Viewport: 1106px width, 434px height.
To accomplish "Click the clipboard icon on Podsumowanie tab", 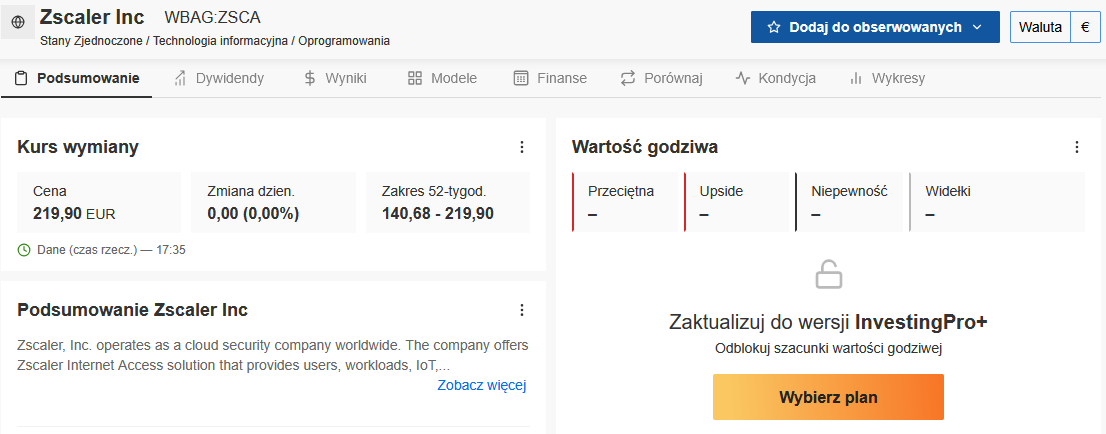I will pos(21,78).
